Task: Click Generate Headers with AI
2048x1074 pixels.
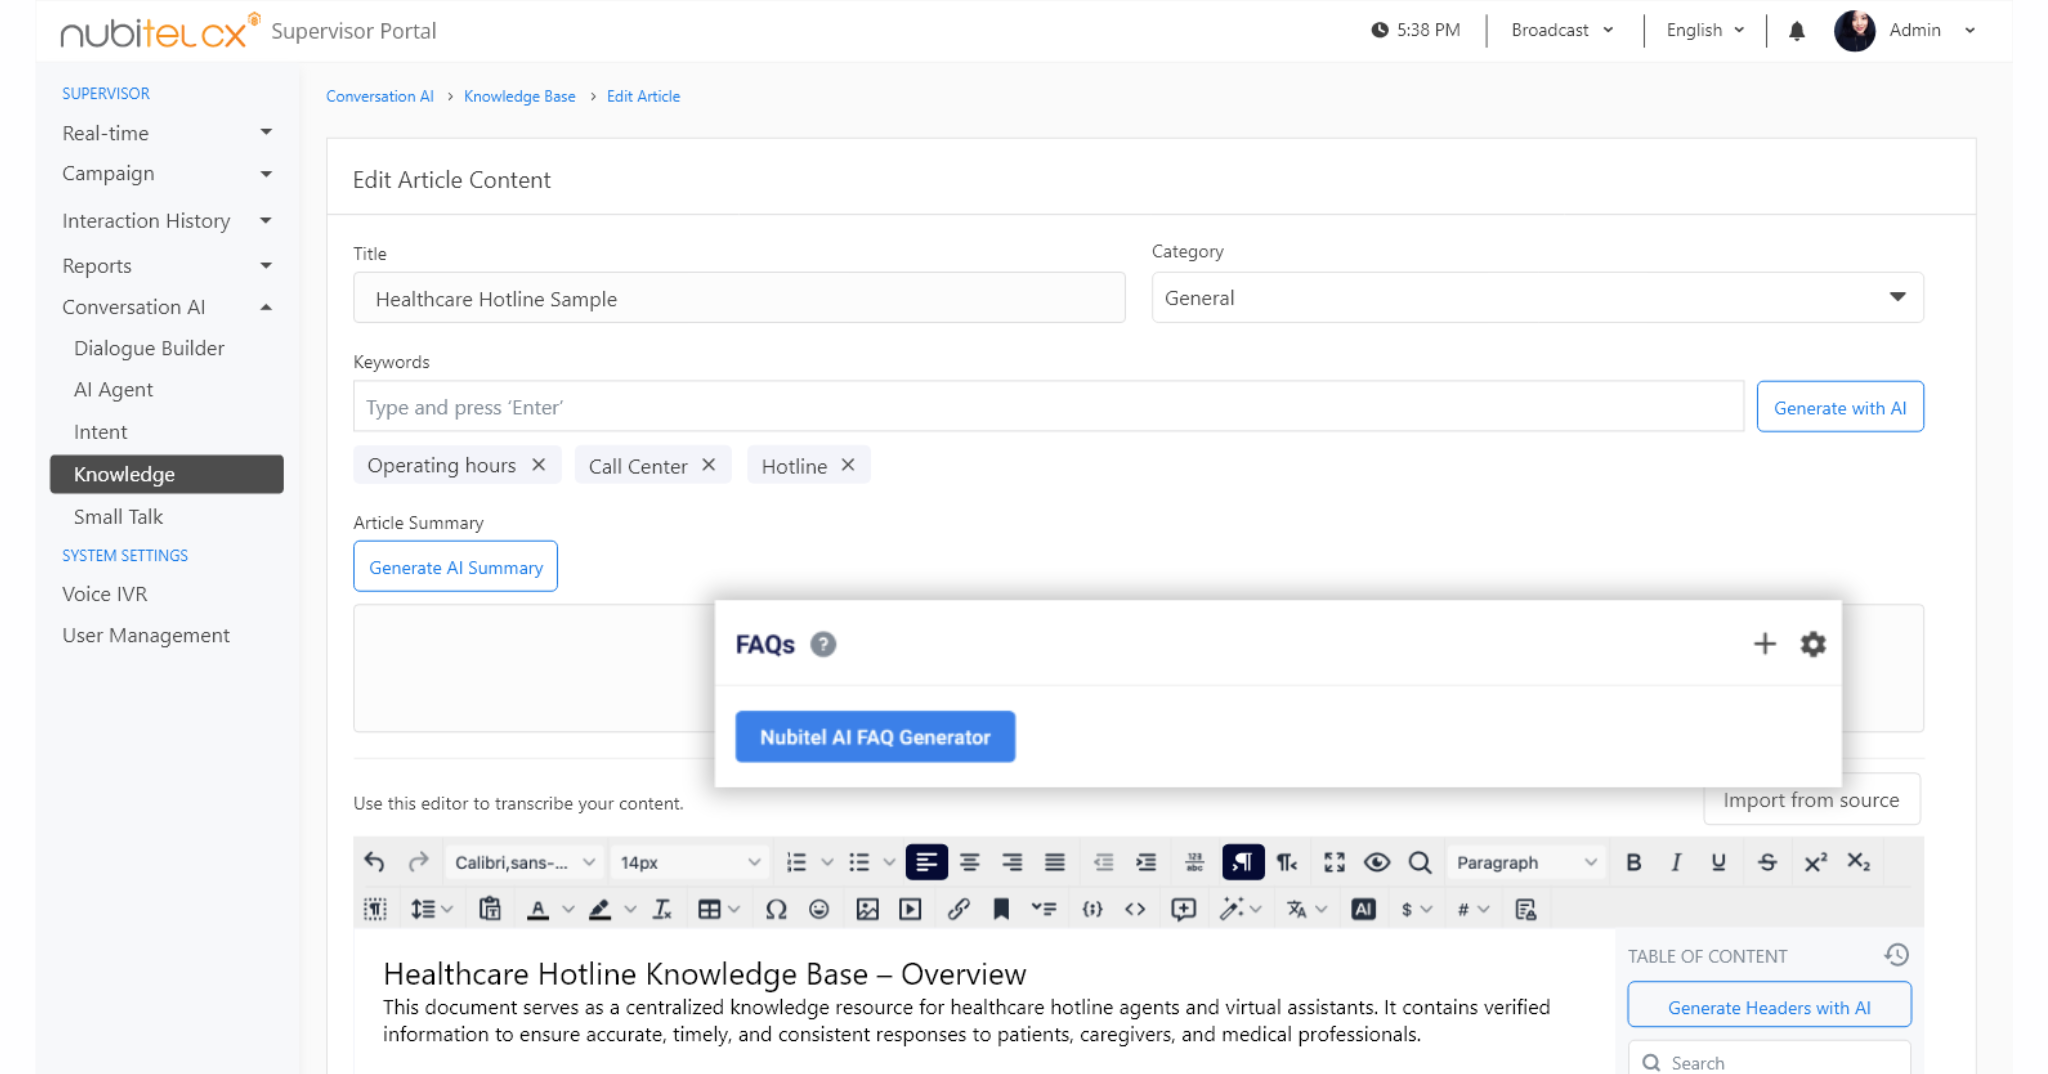Action: (1769, 1007)
